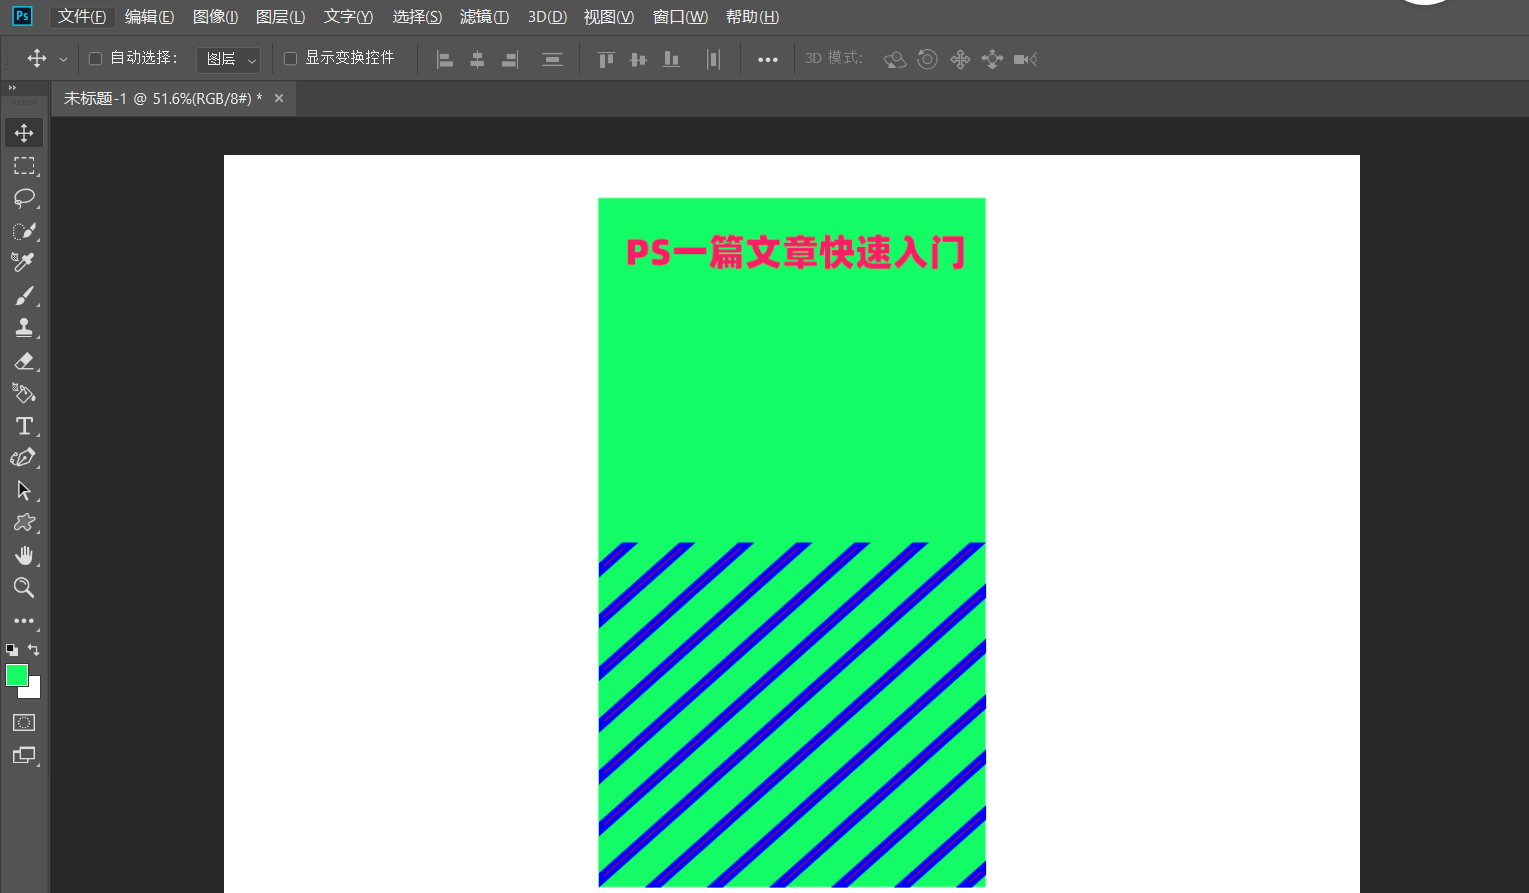1529x893 pixels.
Task: Select the Eyedropper tool
Action: [x=24, y=263]
